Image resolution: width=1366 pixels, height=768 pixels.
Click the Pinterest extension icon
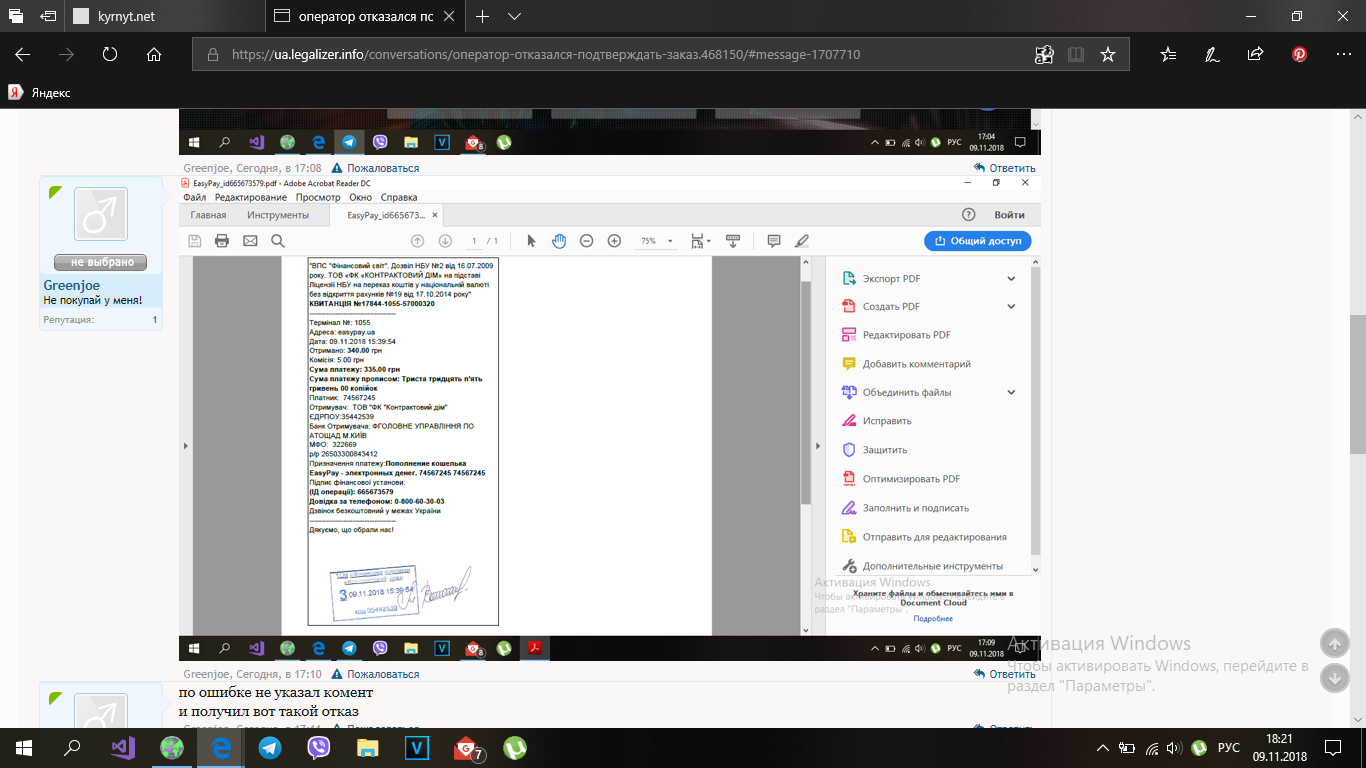pos(1300,55)
